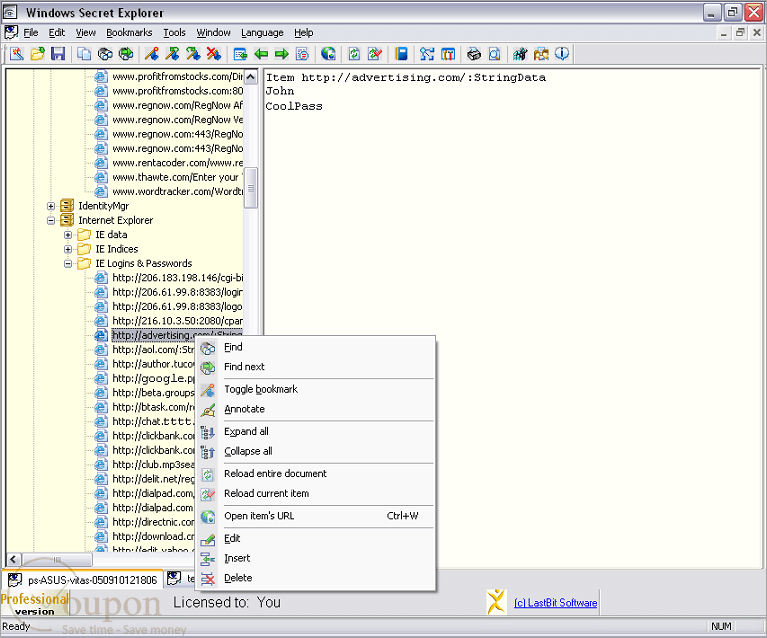Expand the IE Indices folder
767x638 pixels.
click(x=68, y=249)
